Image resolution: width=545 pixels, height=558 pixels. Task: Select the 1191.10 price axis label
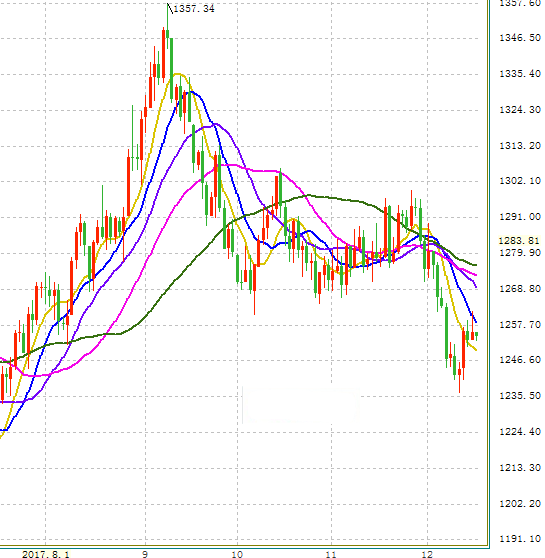click(520, 539)
